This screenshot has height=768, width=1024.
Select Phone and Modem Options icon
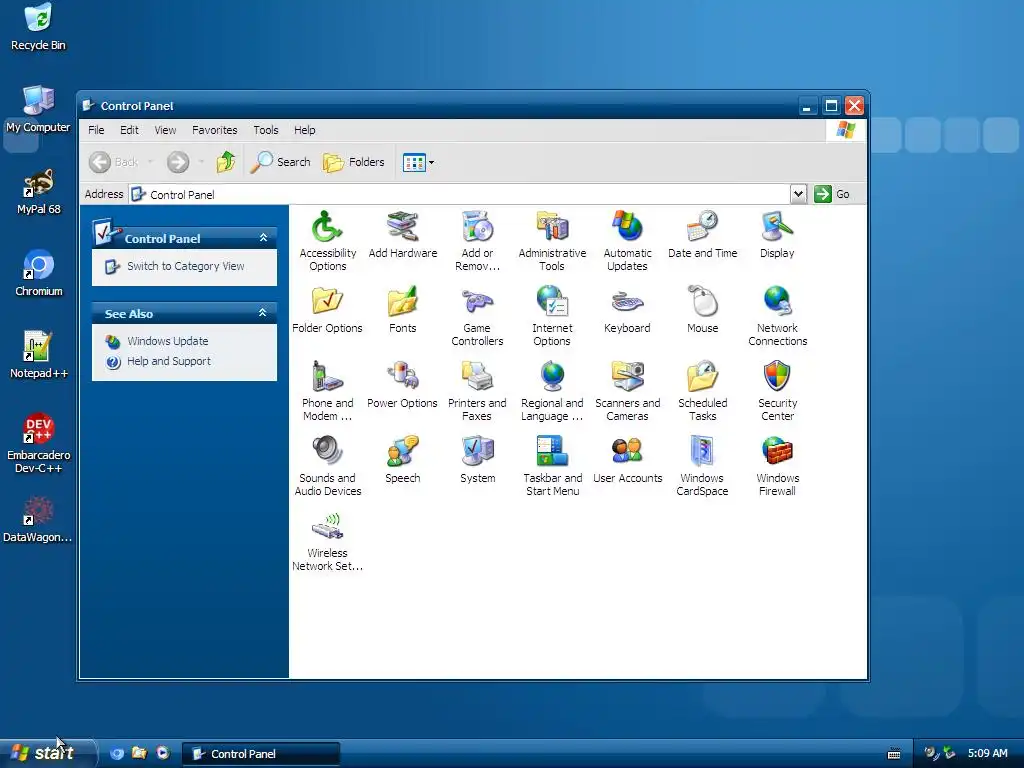click(327, 377)
